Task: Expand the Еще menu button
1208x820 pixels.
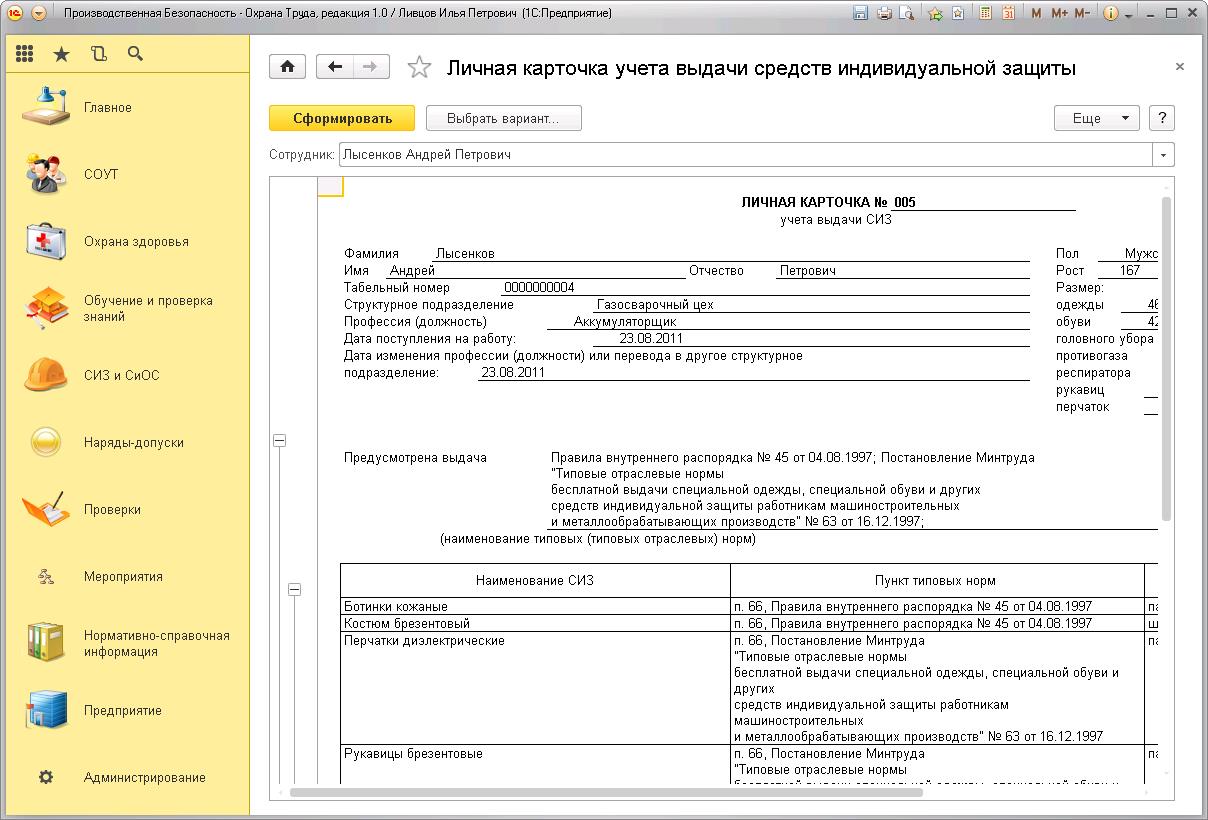Action: point(1096,118)
